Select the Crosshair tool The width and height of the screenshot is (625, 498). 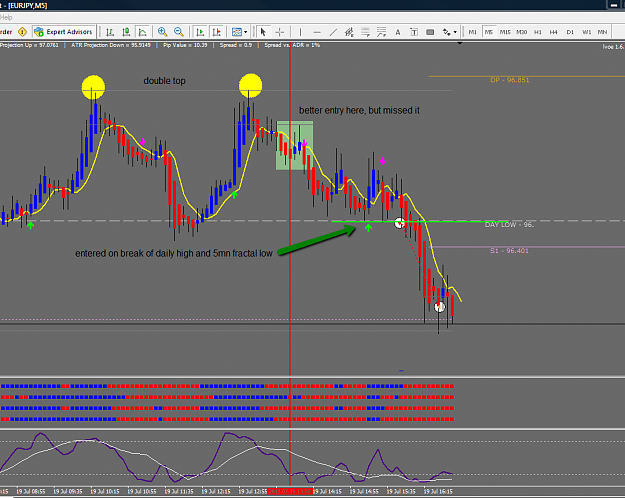pyautogui.click(x=280, y=32)
